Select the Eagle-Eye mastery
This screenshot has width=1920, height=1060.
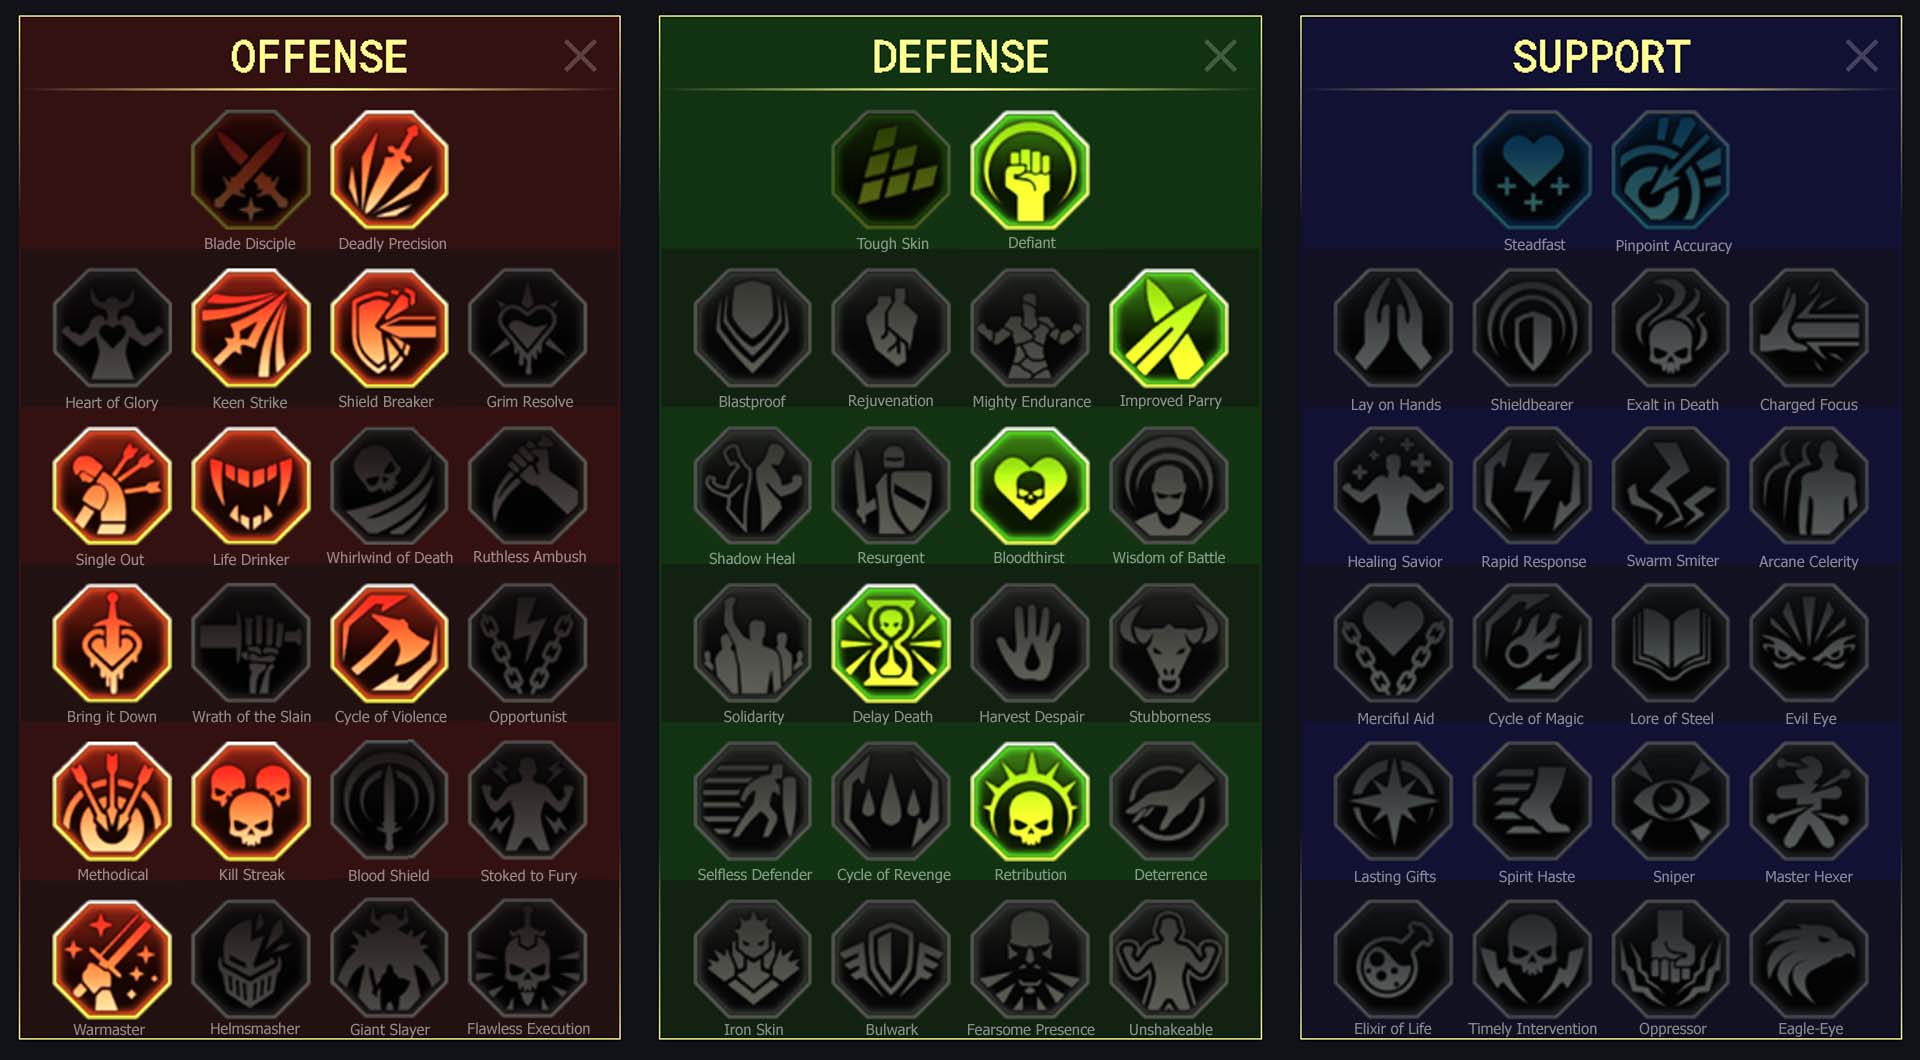click(1809, 959)
